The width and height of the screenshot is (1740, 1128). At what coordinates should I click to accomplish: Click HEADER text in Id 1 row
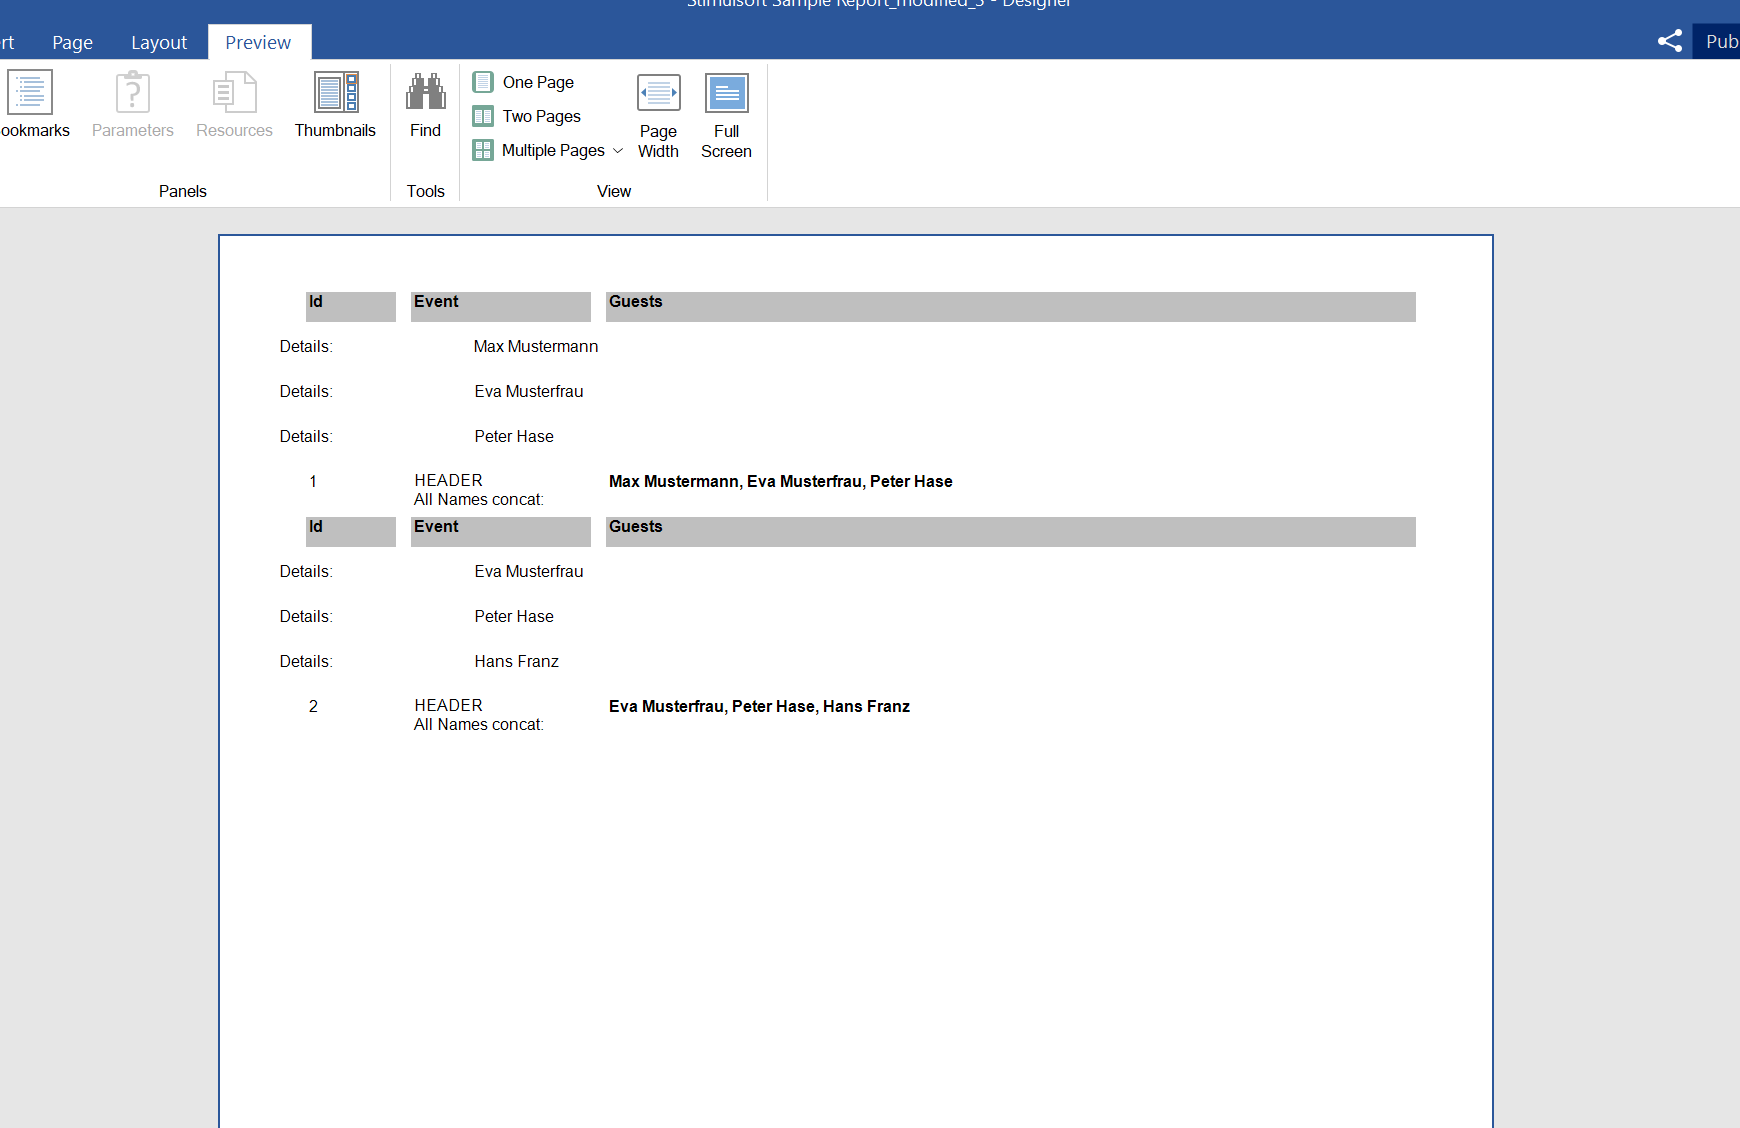click(449, 480)
